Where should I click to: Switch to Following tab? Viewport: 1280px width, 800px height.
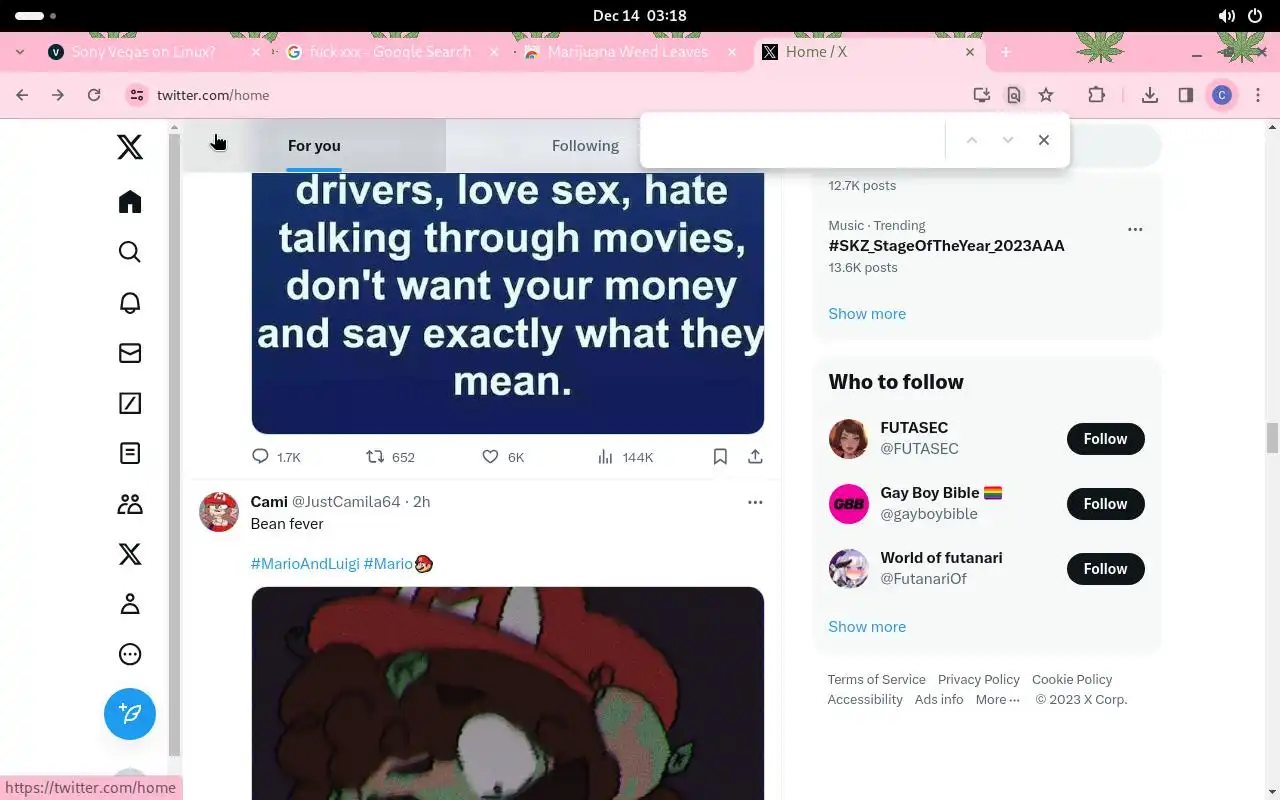[x=585, y=146]
